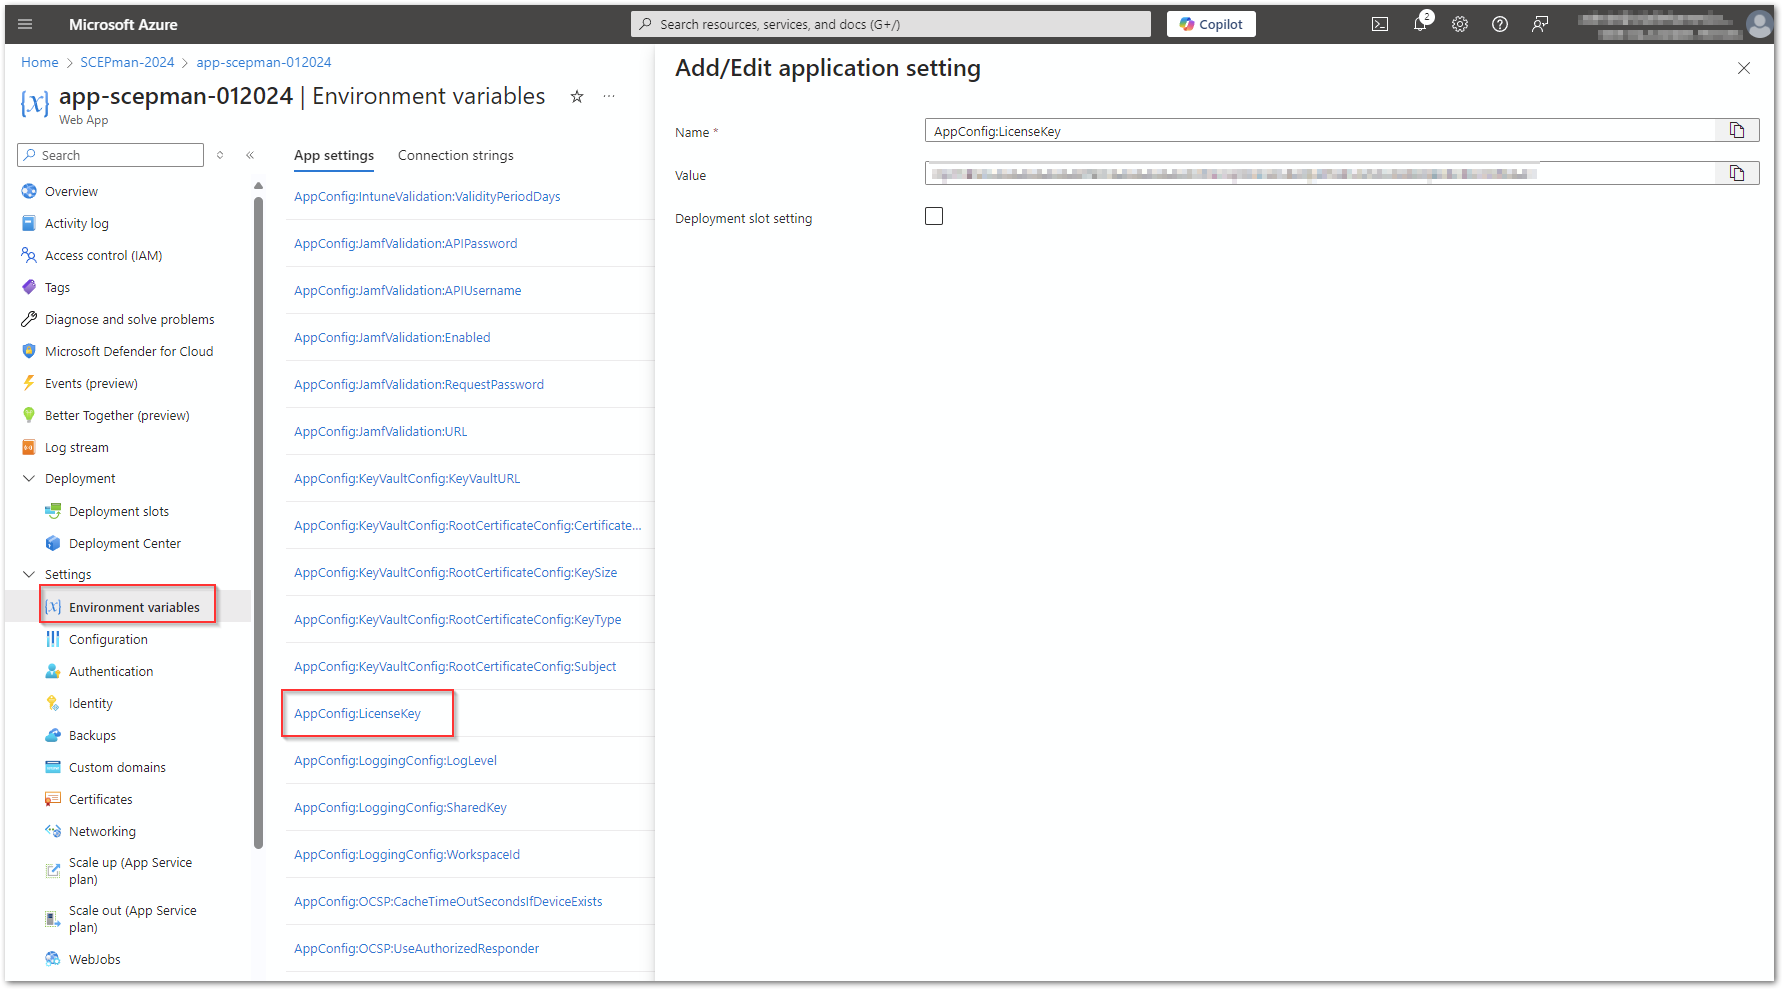The image size is (1783, 990).
Task: Open the portal hamburger menu
Action: tap(26, 24)
